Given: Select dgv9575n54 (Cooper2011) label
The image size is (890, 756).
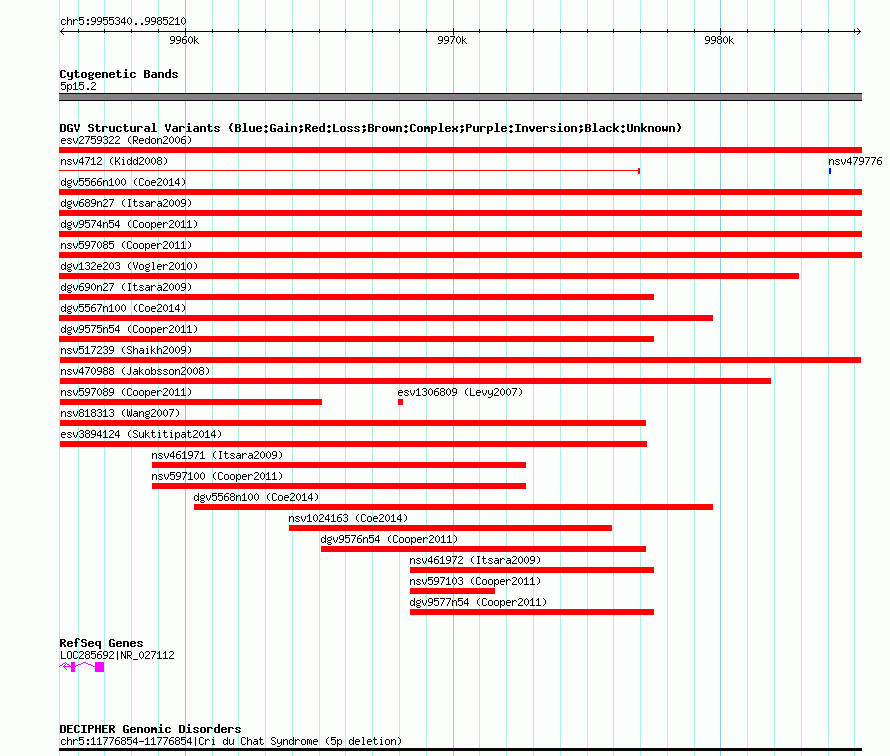Looking at the screenshot, I should [129, 329].
